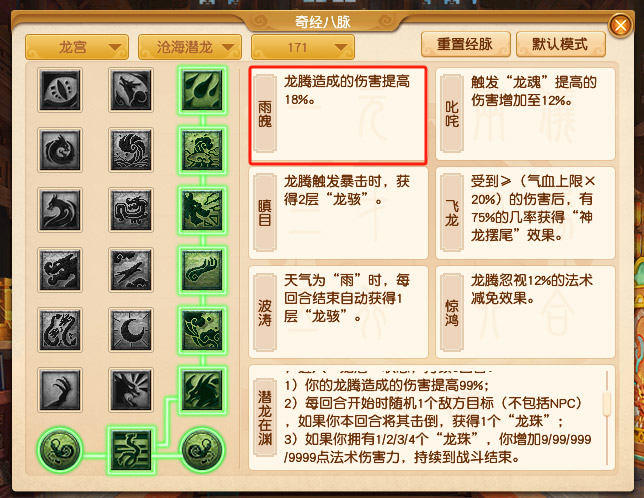Viewport: 644px width, 498px height.
Task: Select the 雨魄 skill description panel
Action: tap(338, 115)
